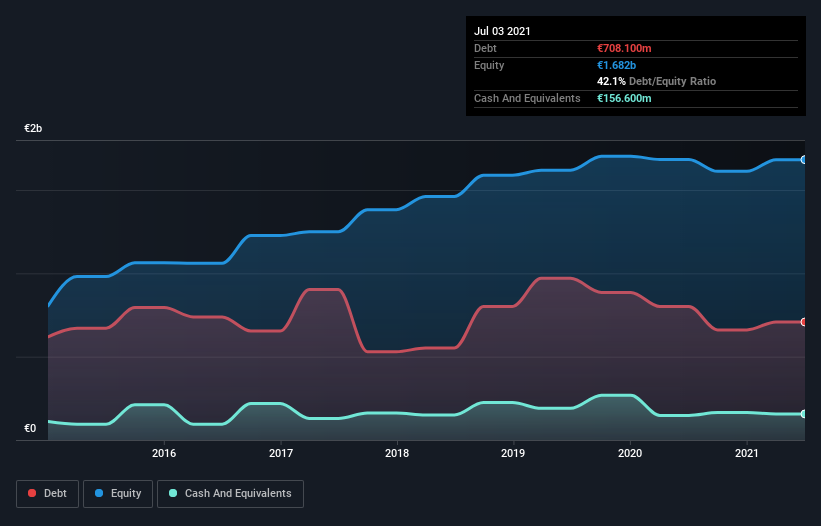Image resolution: width=821 pixels, height=526 pixels.
Task: Click the €0 y-axis label
Action: 30,428
